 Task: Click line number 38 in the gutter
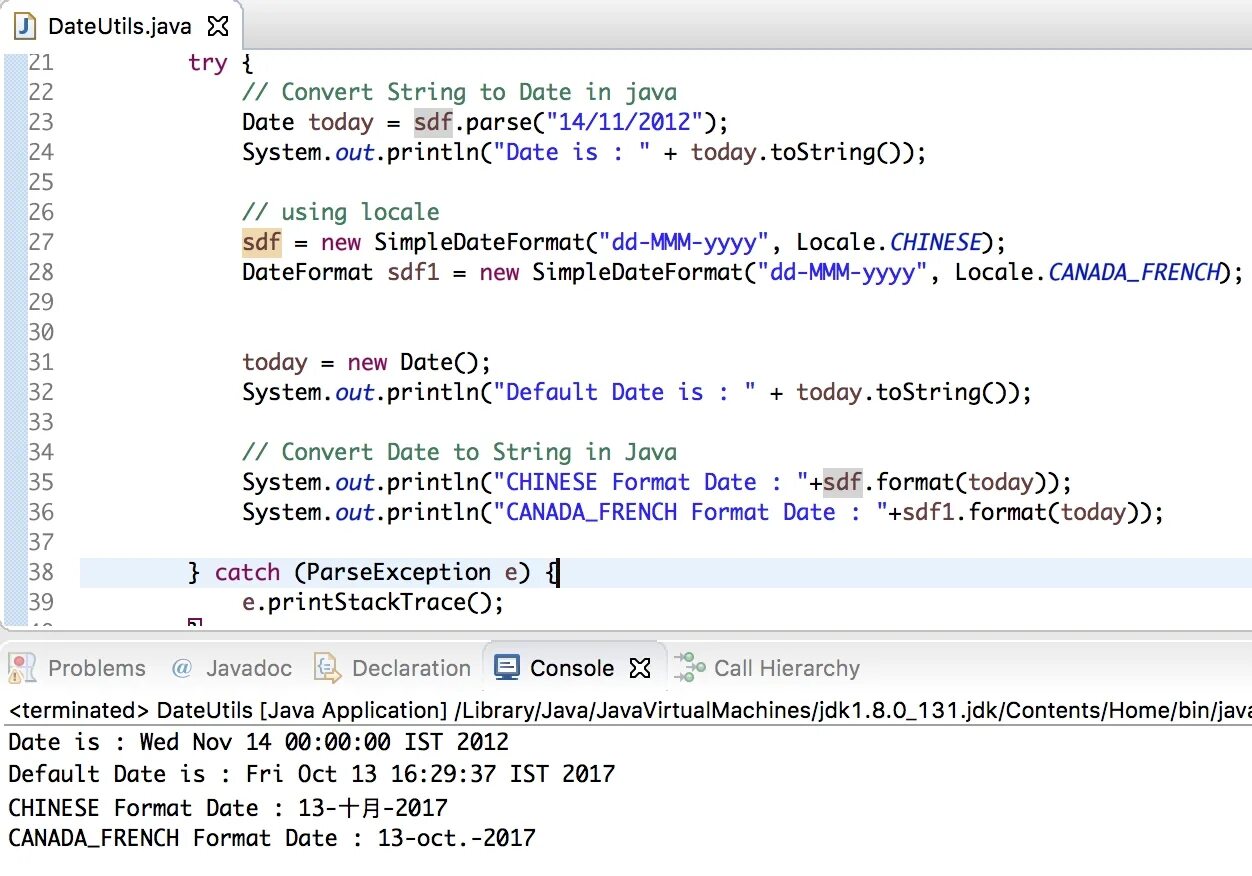pos(40,572)
